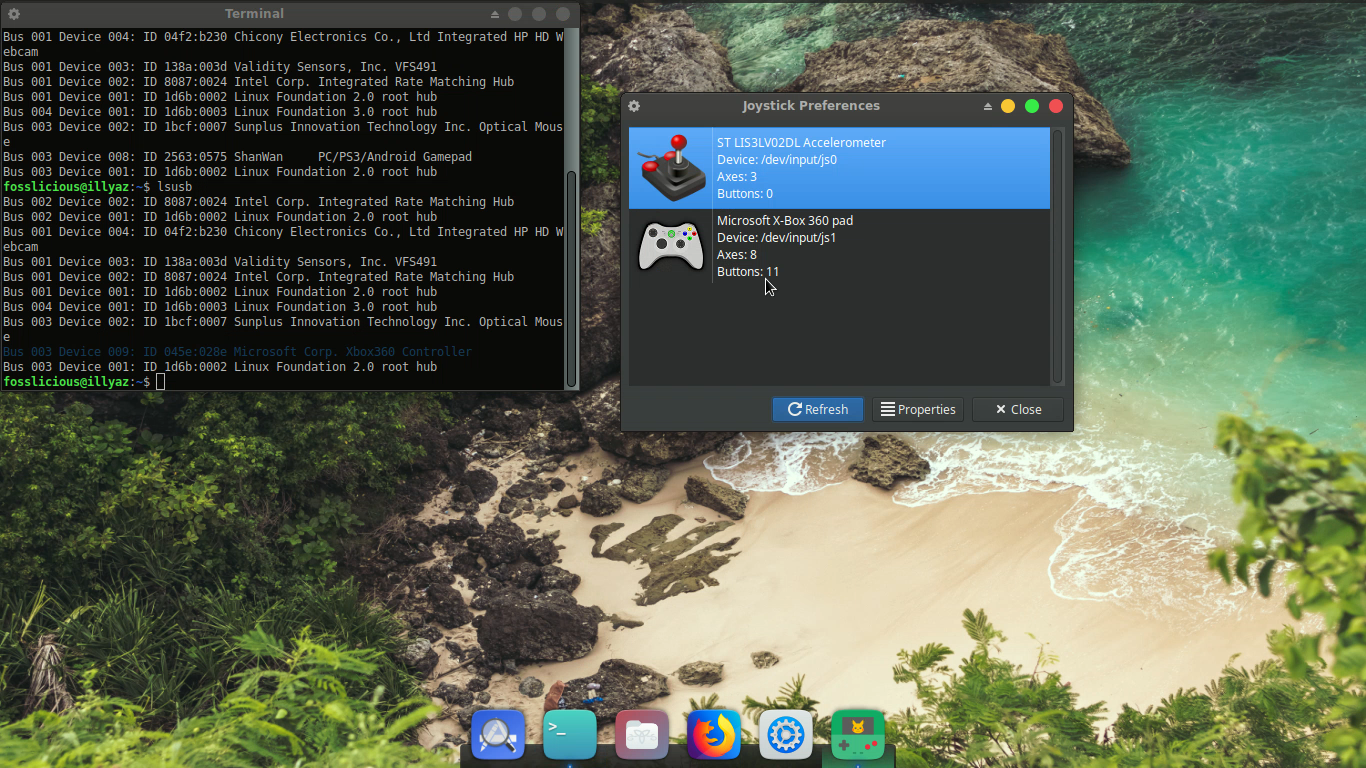This screenshot has width=1366, height=768.
Task: Click the Joystick Preferences window title text
Action: tap(811, 106)
